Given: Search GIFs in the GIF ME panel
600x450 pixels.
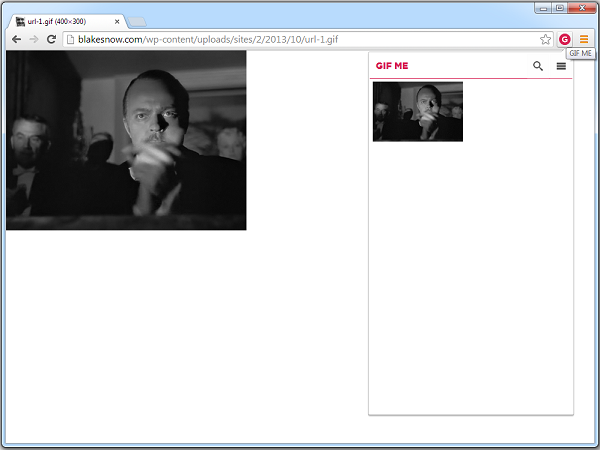Looking at the screenshot, I should (538, 66).
